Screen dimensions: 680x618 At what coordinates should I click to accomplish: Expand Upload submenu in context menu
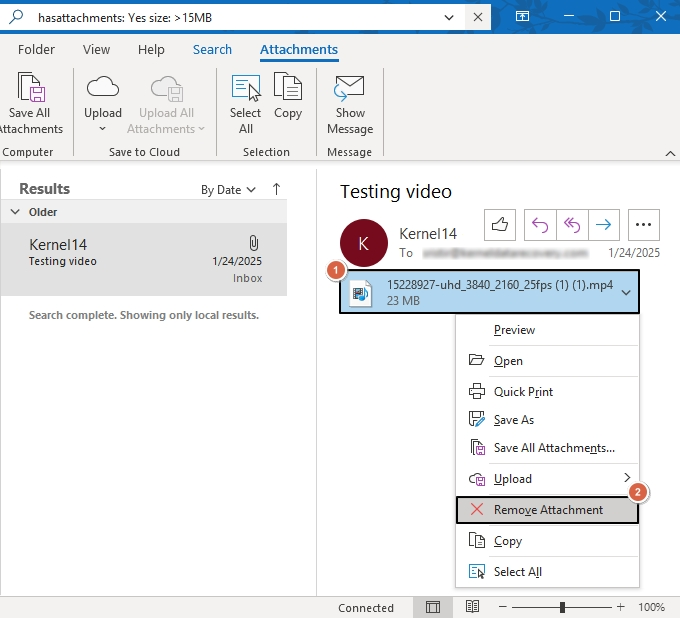(627, 478)
